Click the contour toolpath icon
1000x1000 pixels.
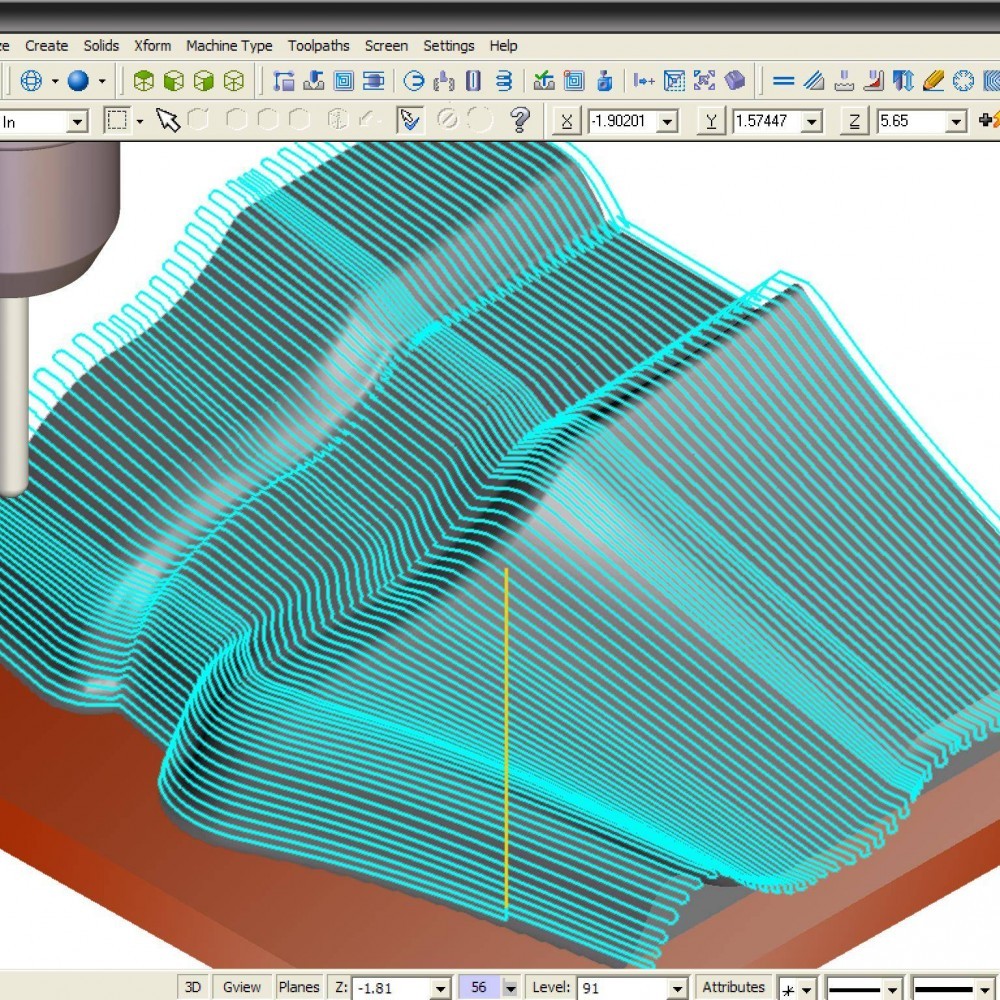tap(283, 81)
